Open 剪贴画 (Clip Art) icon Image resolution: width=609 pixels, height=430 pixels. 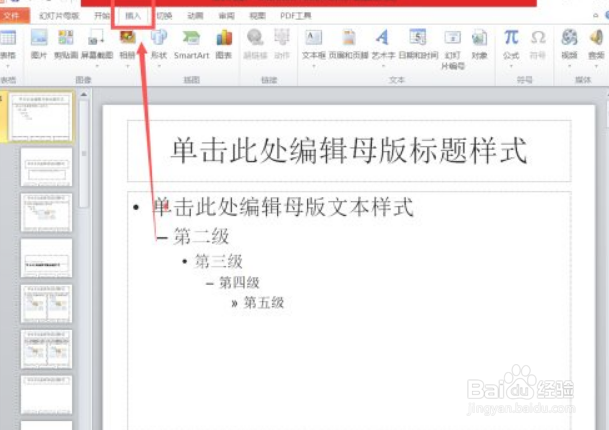coord(66,38)
